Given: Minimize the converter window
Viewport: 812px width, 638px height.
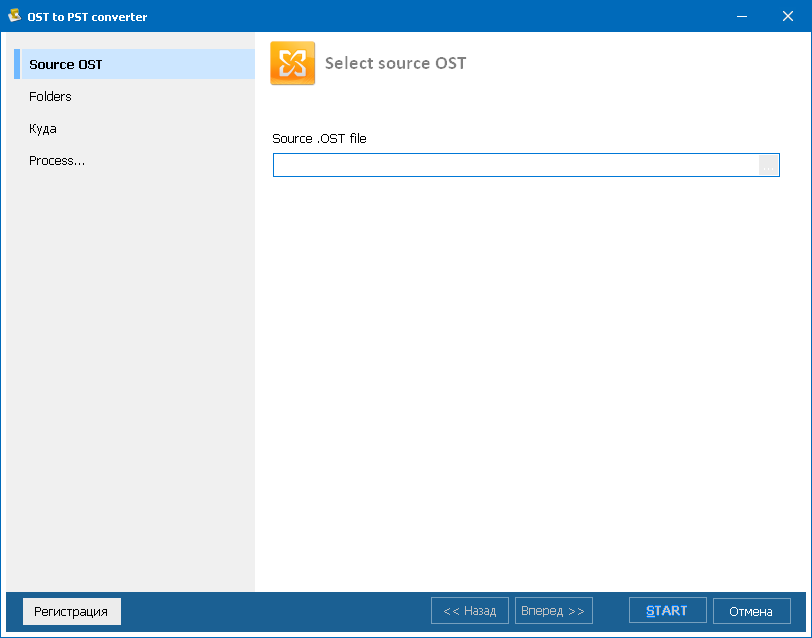Looking at the screenshot, I should click(x=741, y=16).
